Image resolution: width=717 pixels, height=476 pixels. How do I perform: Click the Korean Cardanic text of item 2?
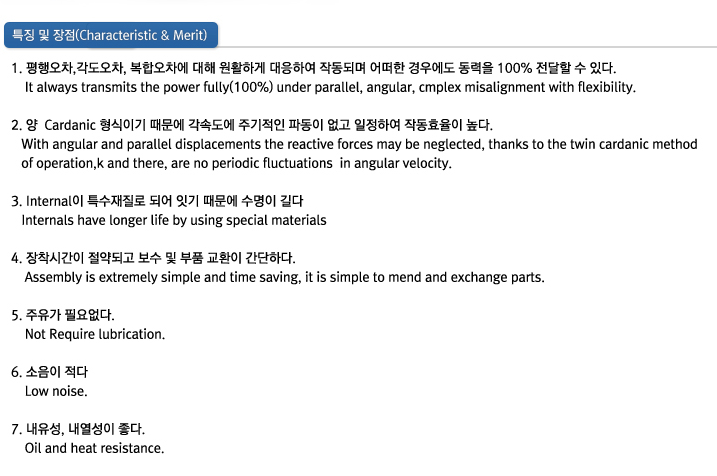(x=252, y=125)
